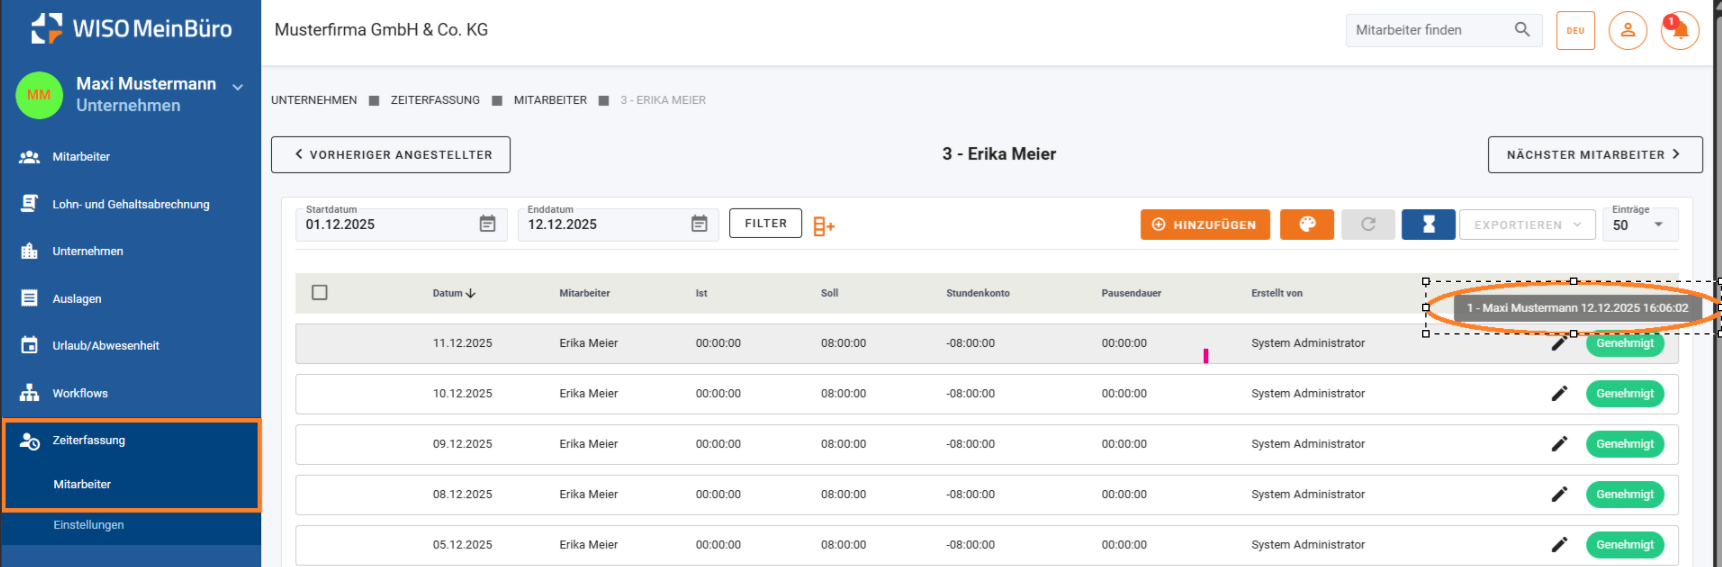Open the user profile icon
Viewport: 1722px width, 567px height.
pos(1627,31)
